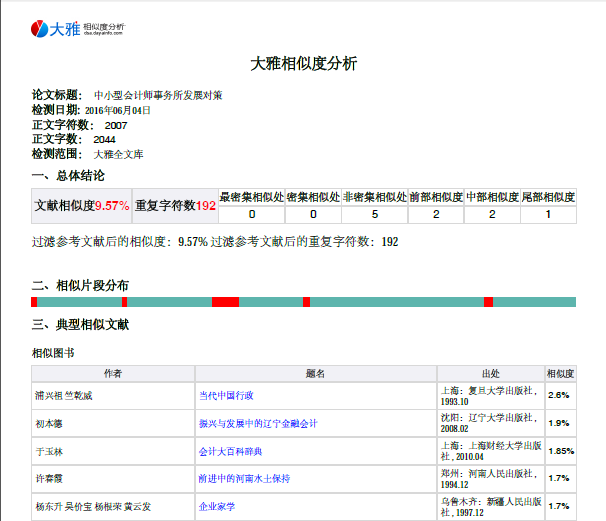Viewport: 606px width, 521px height.
Task: Click the first red segment in distribution bar
Action: (x=34, y=302)
